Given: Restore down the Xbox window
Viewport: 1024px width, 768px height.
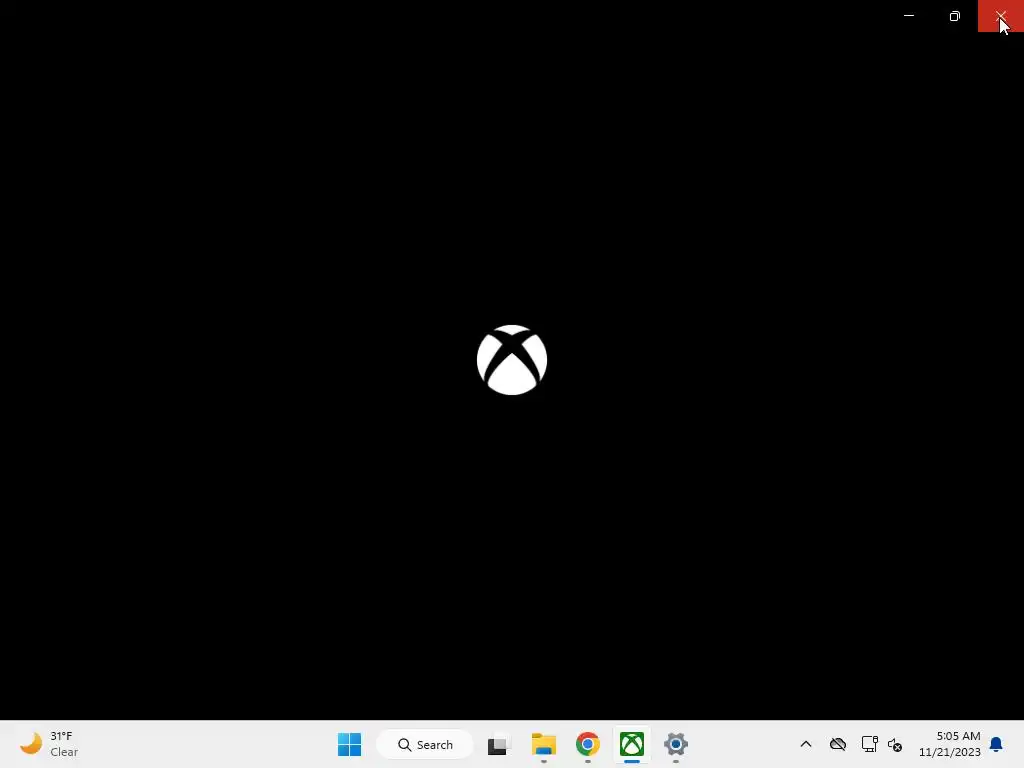Looking at the screenshot, I should [955, 16].
